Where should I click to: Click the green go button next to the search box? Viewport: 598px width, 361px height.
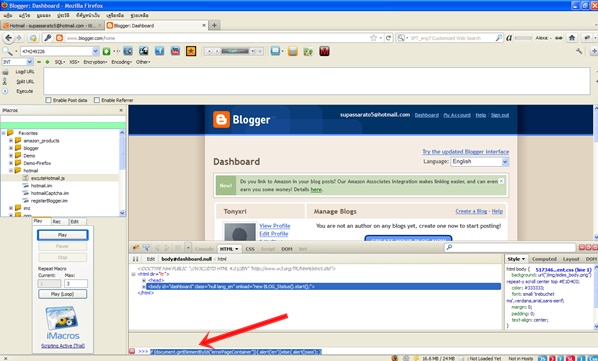[106, 51]
